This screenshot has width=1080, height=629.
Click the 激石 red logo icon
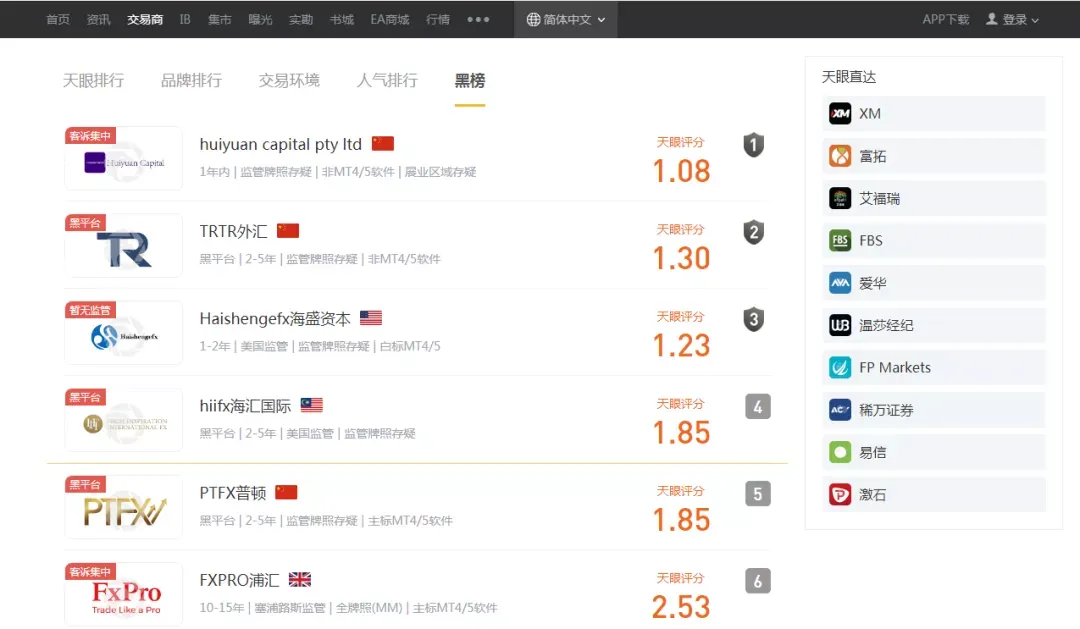point(840,494)
